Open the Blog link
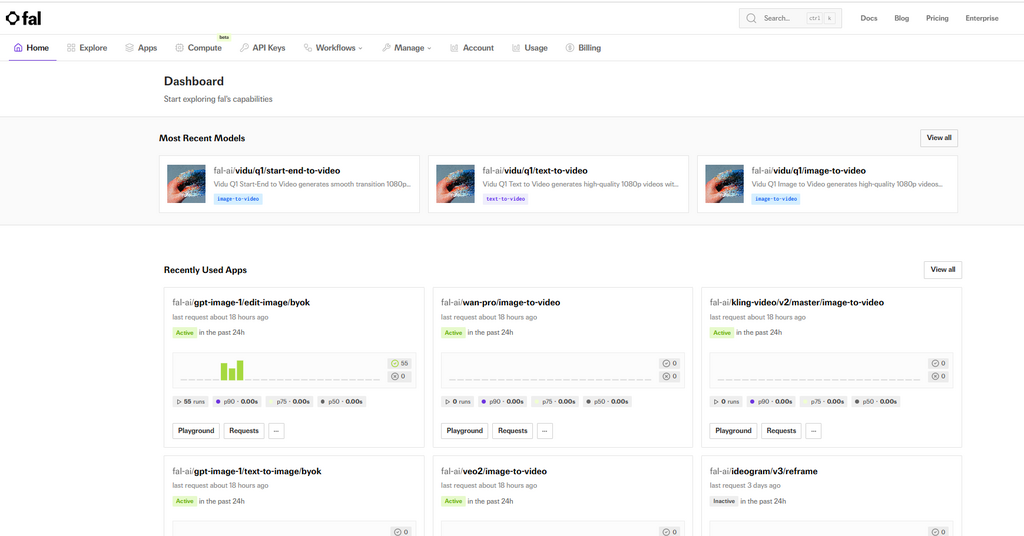 (x=902, y=18)
